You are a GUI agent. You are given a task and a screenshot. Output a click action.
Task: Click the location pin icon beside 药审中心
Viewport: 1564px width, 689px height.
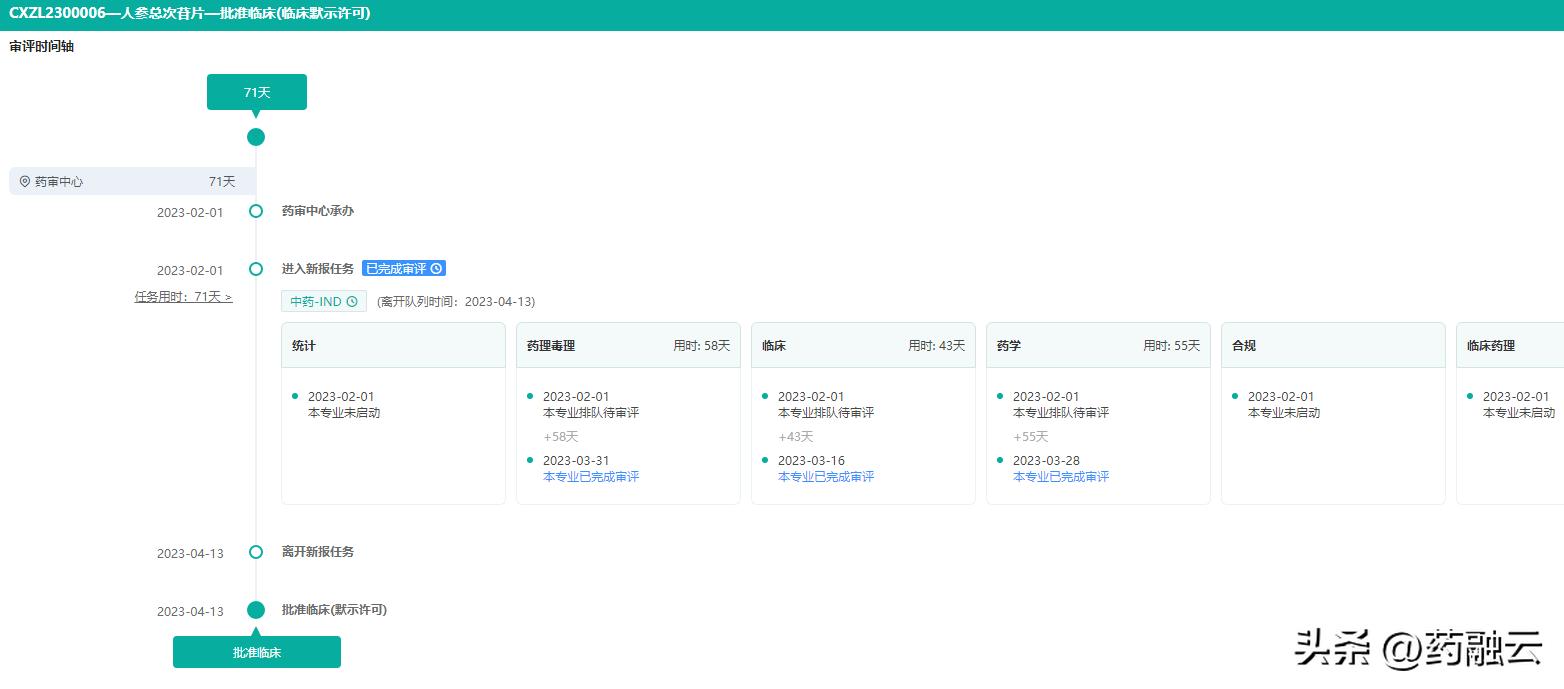[26, 181]
